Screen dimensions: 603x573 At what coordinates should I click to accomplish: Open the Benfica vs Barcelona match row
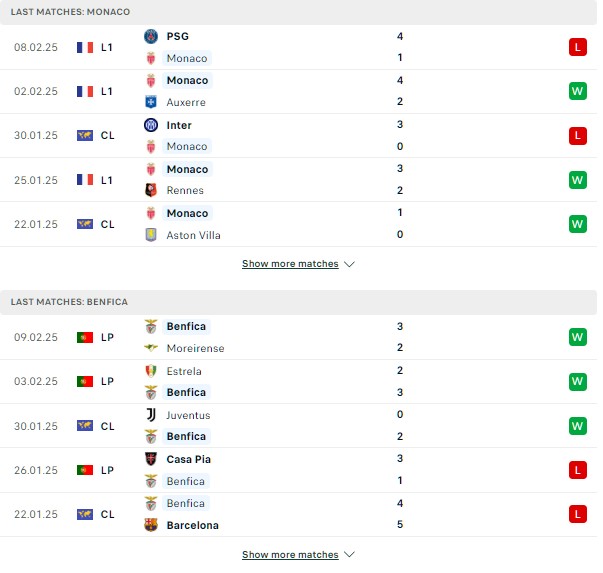coord(298,515)
